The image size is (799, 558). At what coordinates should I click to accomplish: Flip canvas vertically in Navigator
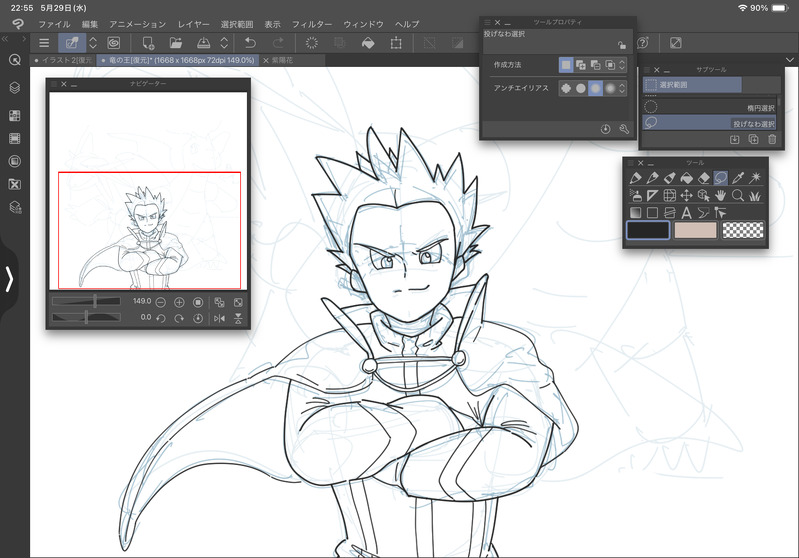238,318
